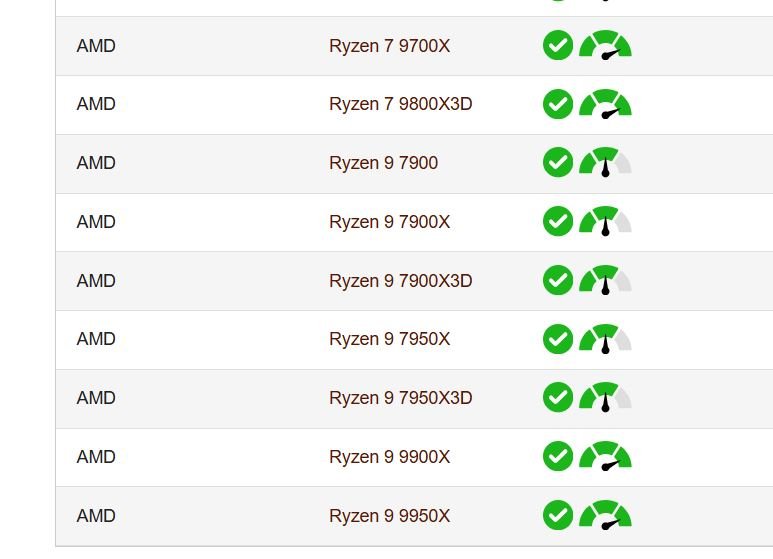
Task: Open the Ryzen 9 7900 link
Action: coord(383,163)
